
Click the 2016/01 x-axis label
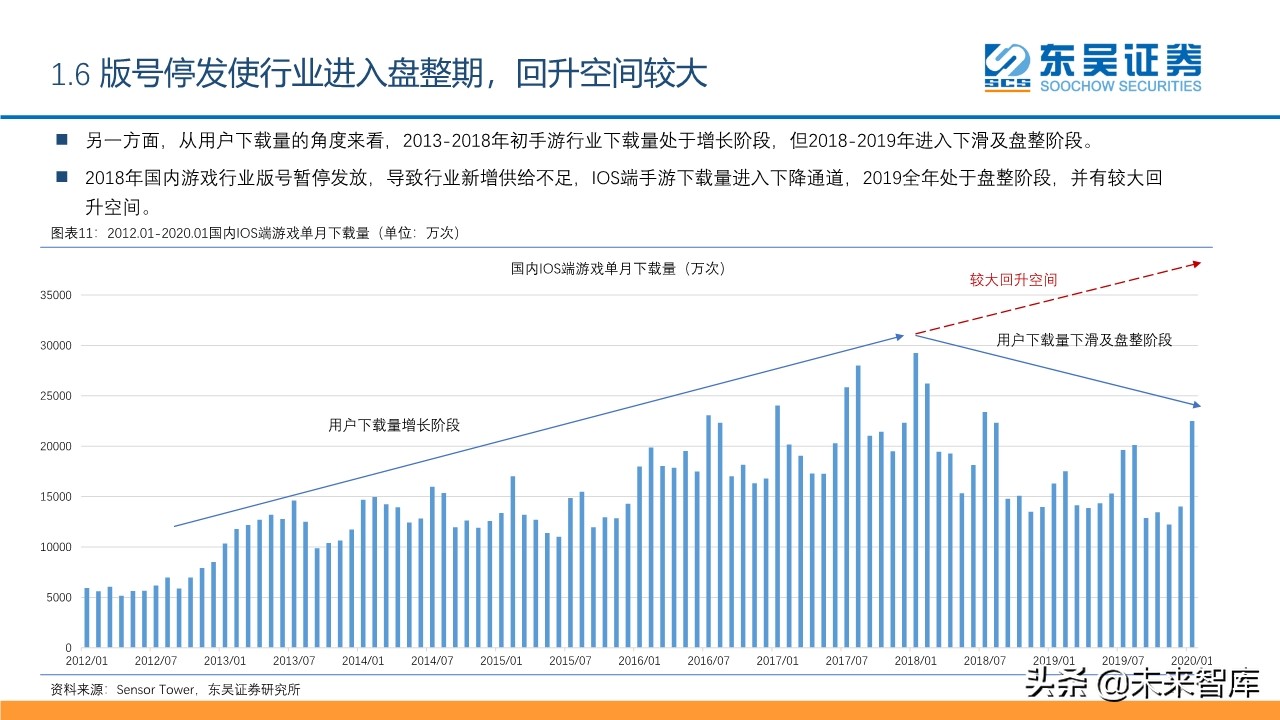[x=639, y=661]
